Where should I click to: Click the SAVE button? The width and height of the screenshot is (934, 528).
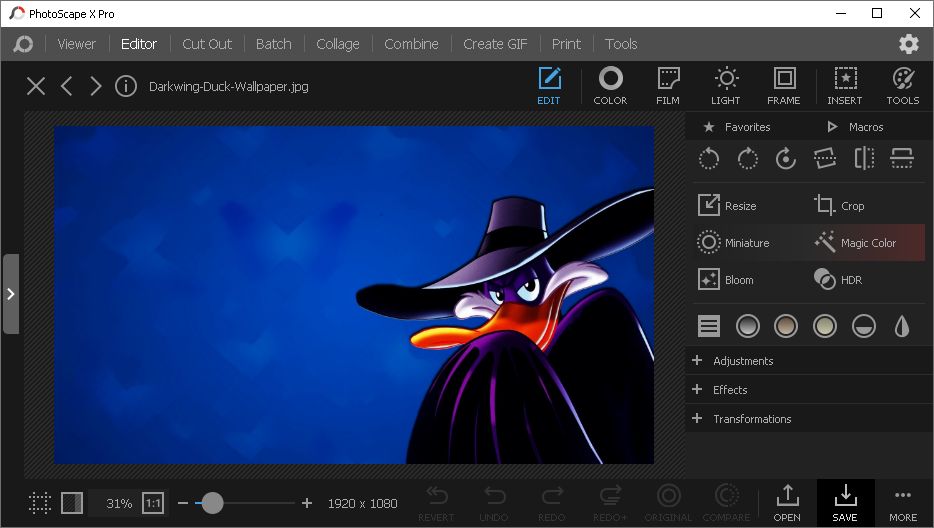(845, 504)
